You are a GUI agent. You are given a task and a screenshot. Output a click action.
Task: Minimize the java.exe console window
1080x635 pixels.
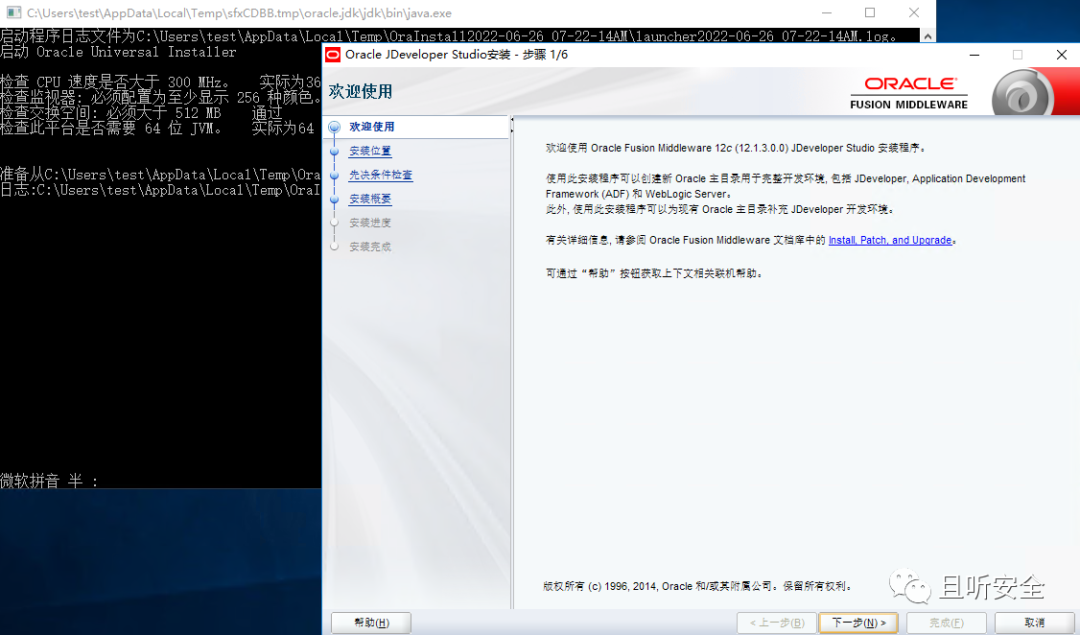[x=827, y=13]
